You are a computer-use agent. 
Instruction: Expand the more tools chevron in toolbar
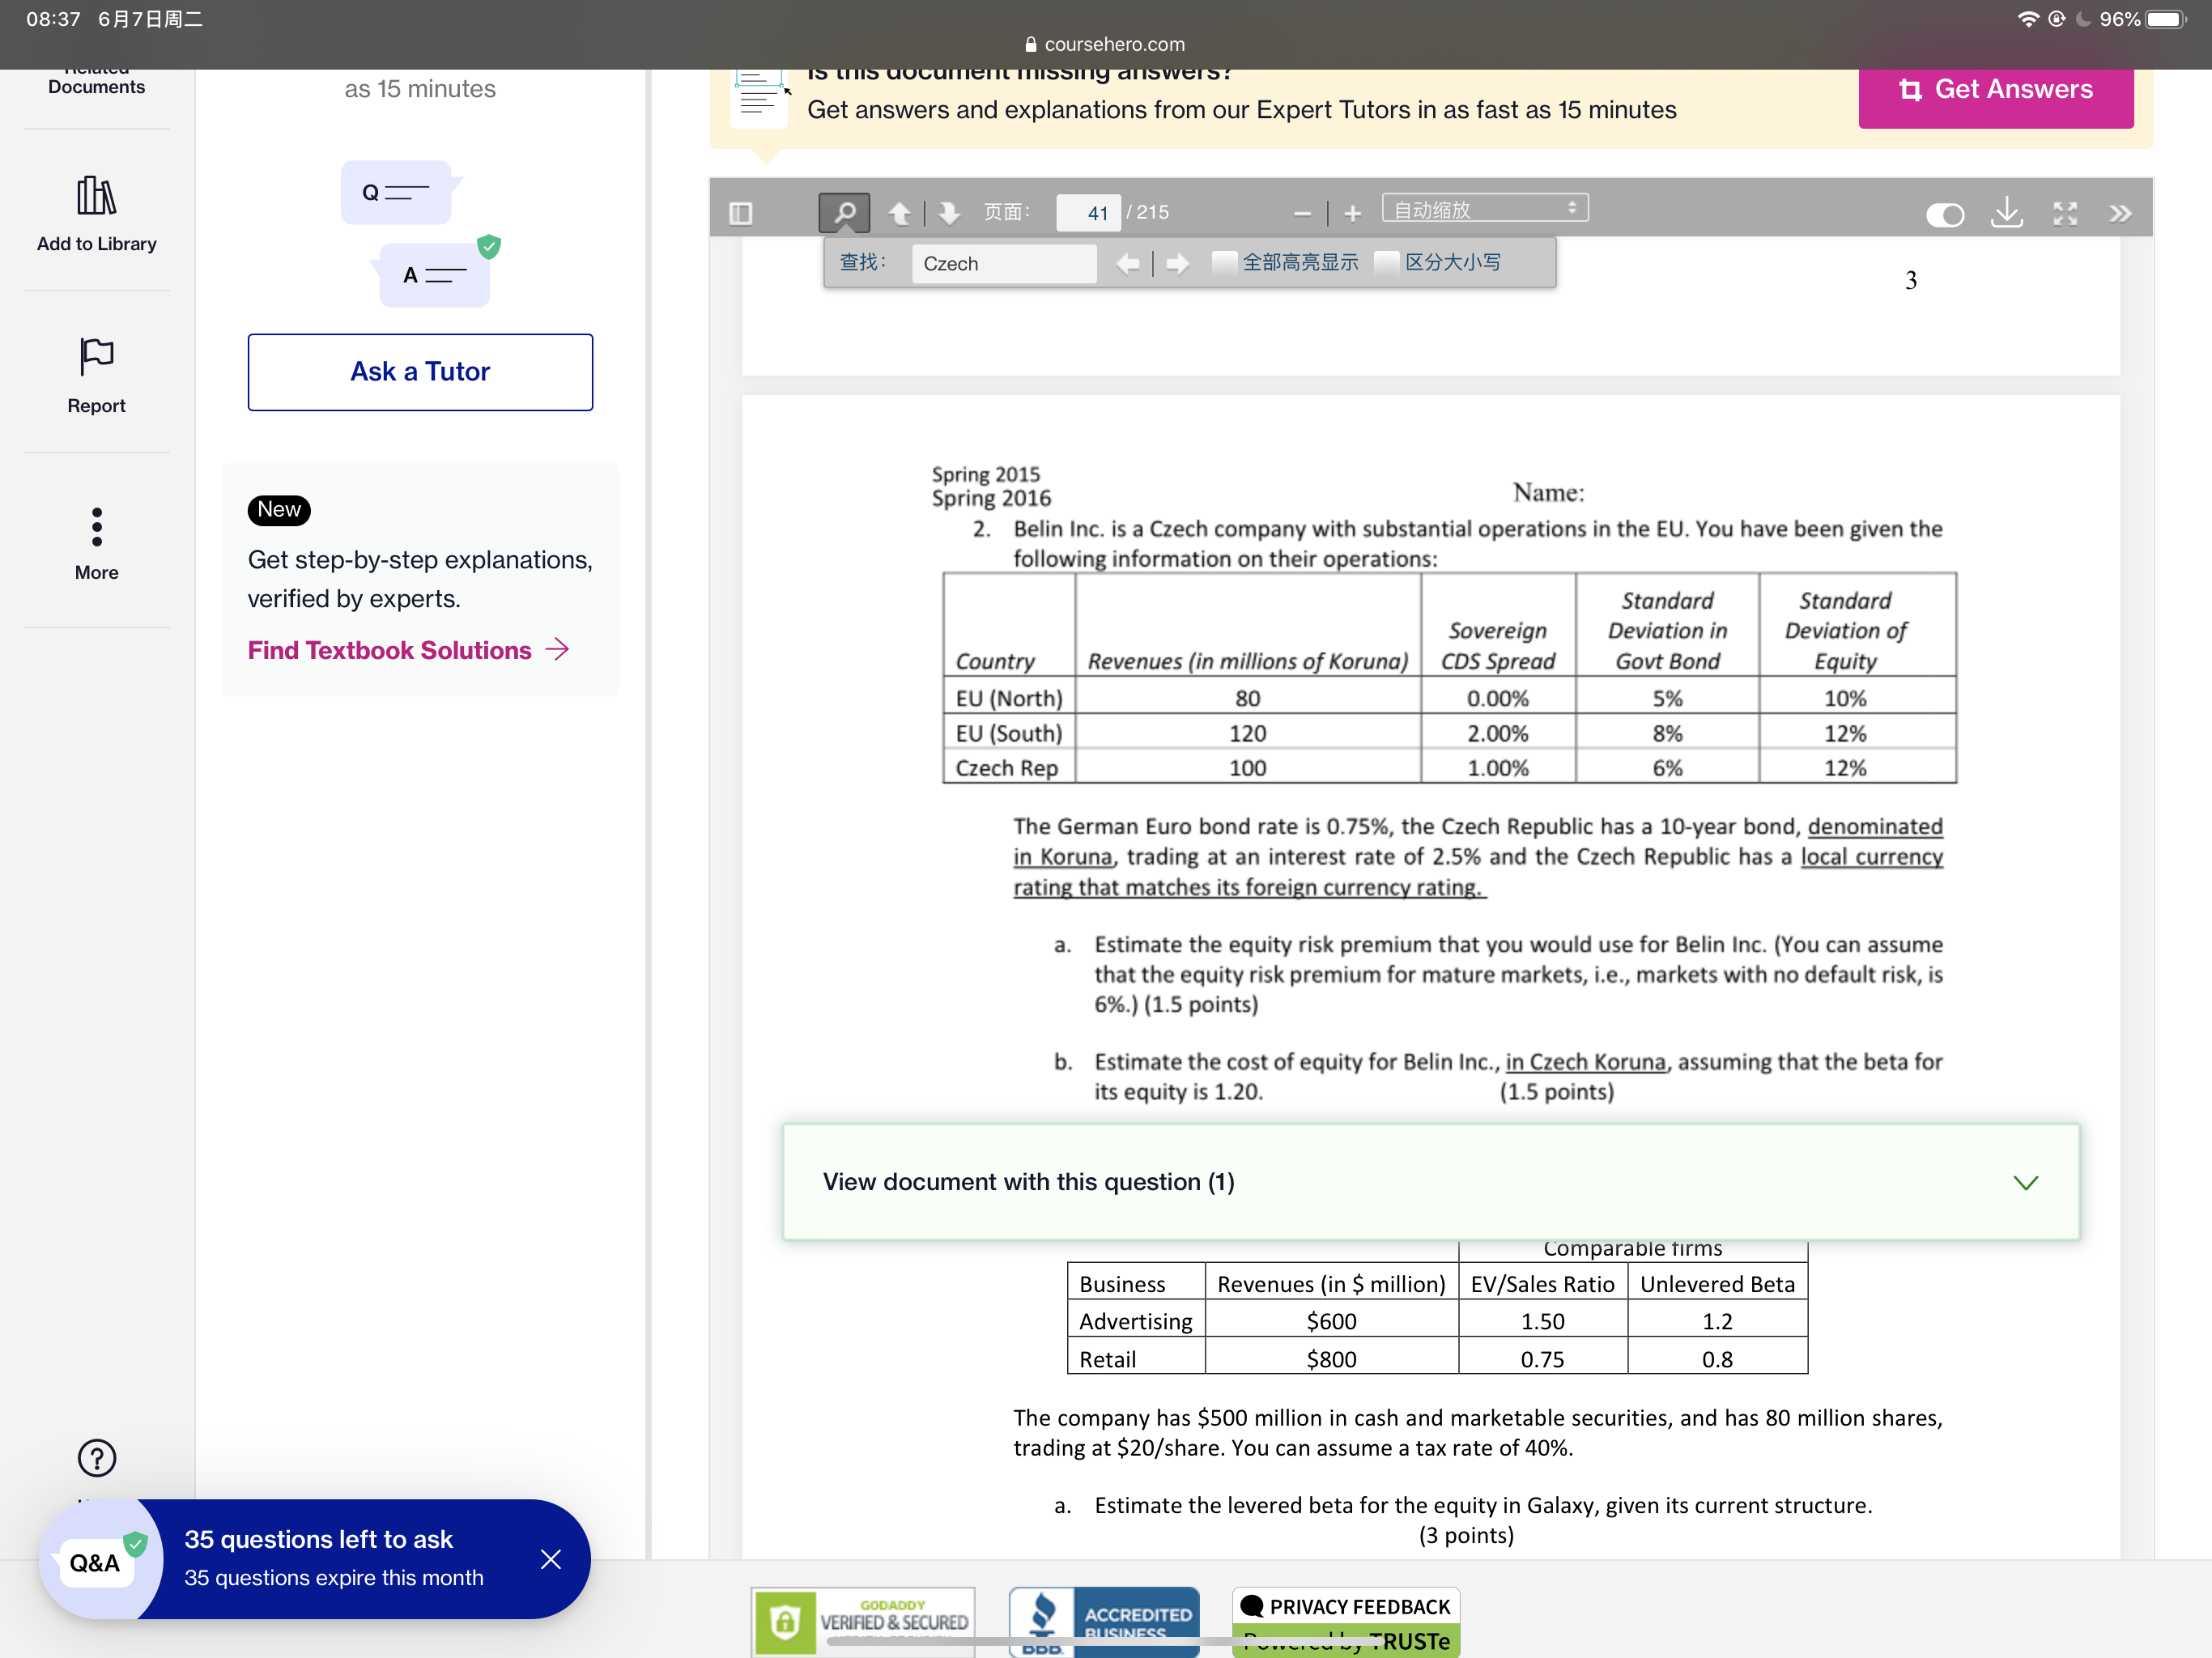coord(2119,212)
